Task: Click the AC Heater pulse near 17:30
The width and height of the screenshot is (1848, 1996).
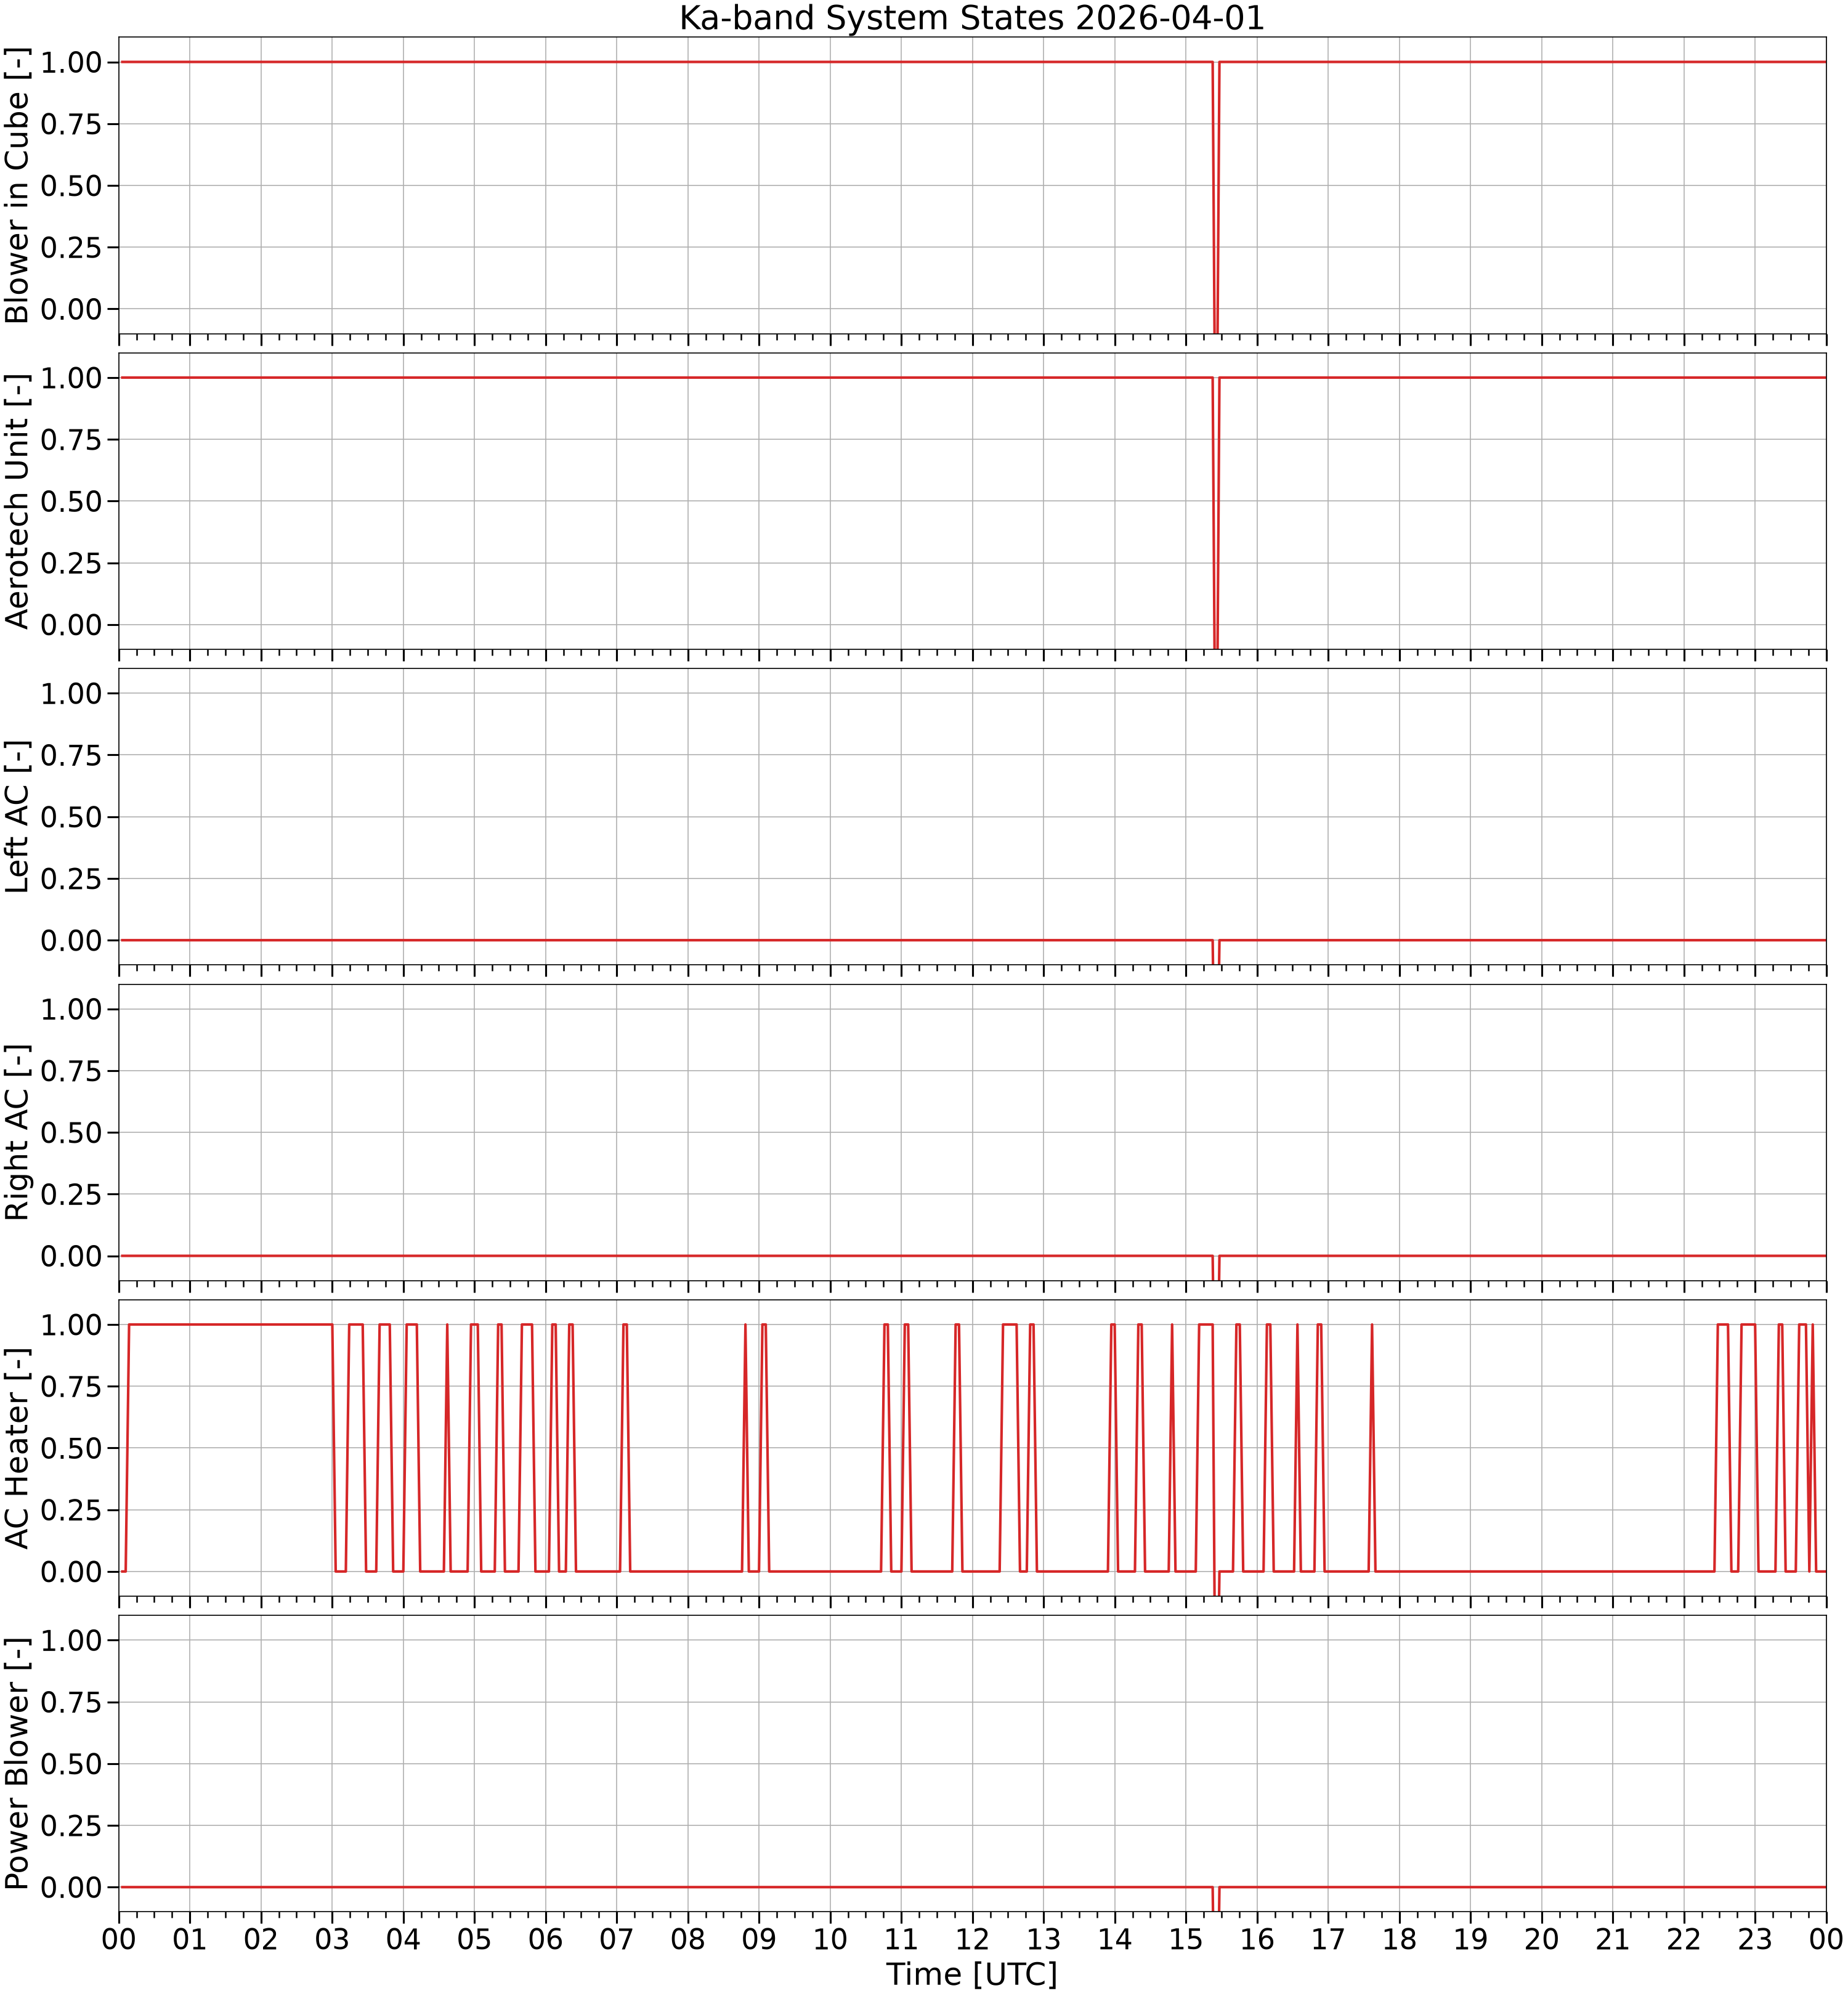Action: [1371, 1447]
